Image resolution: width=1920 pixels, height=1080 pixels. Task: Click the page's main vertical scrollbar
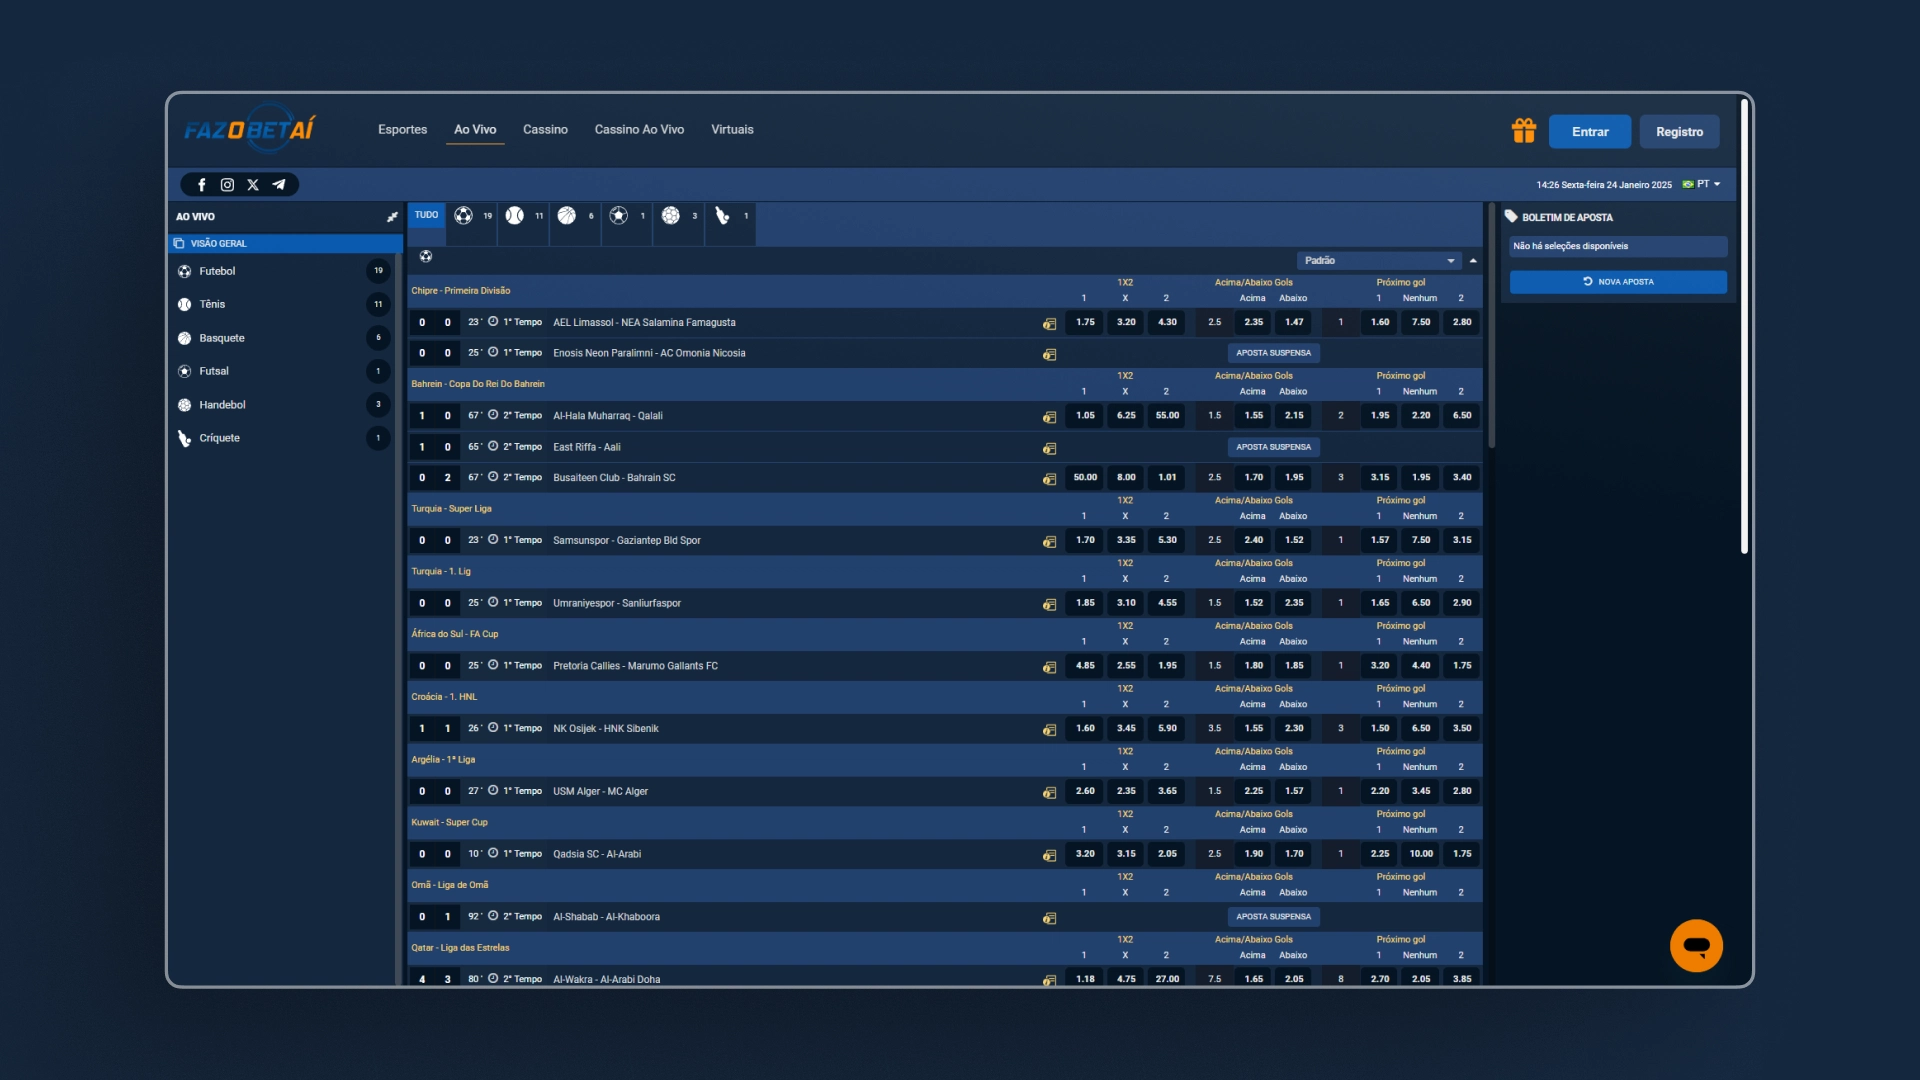[x=1744, y=325]
